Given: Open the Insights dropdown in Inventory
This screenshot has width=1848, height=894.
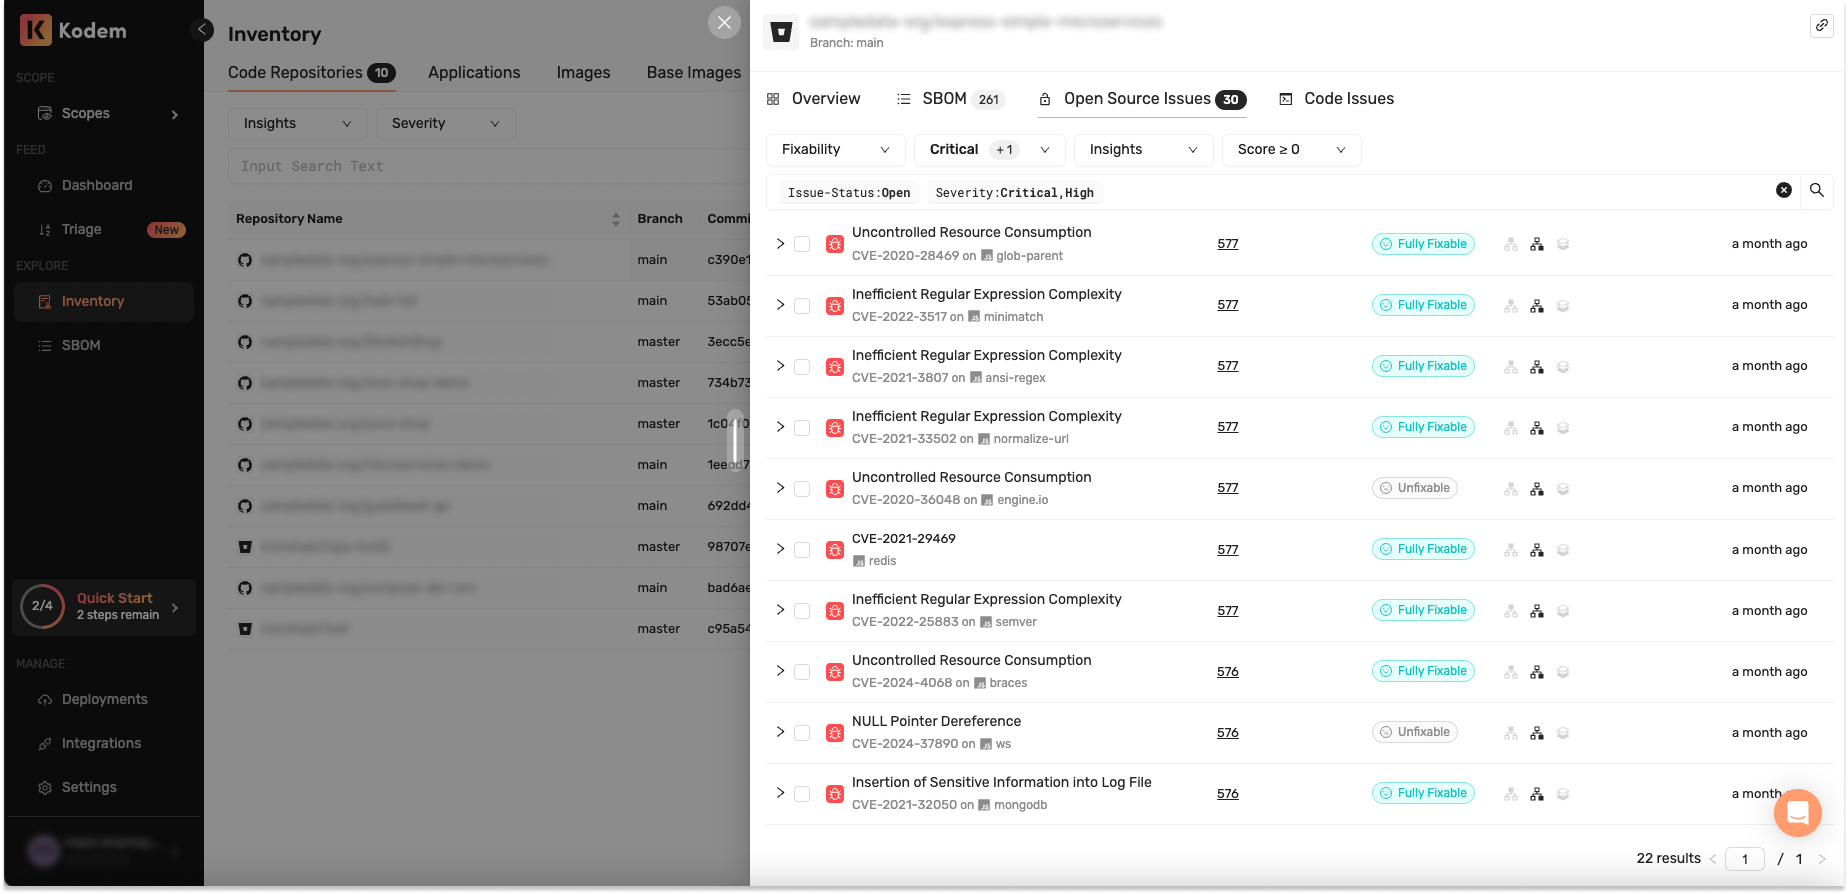Looking at the screenshot, I should pyautogui.click(x=297, y=123).
